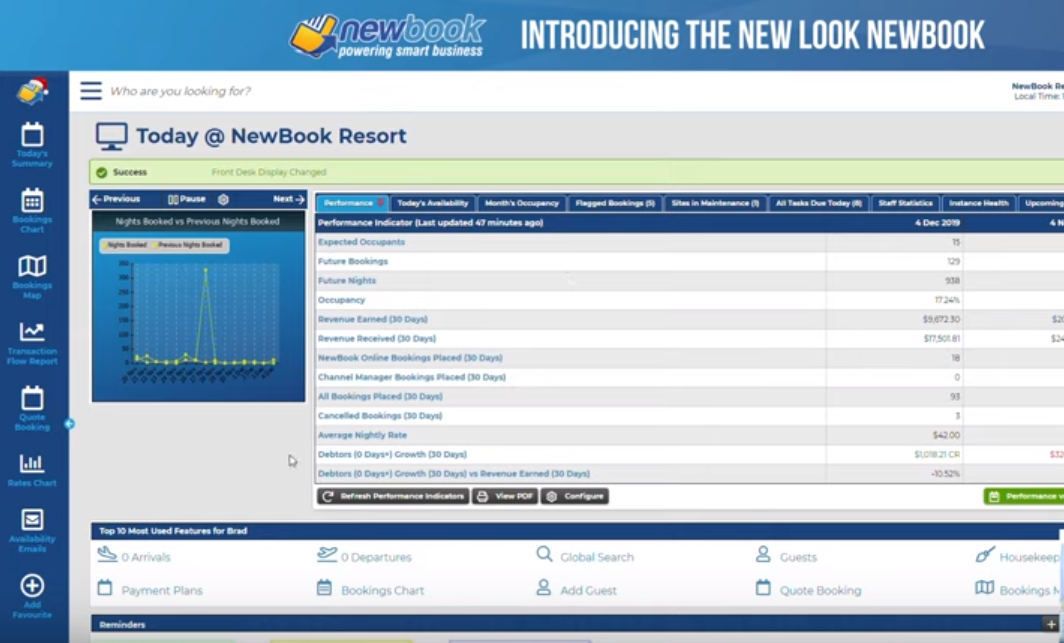
Task: Open Add Guest feature
Action: tap(576, 589)
